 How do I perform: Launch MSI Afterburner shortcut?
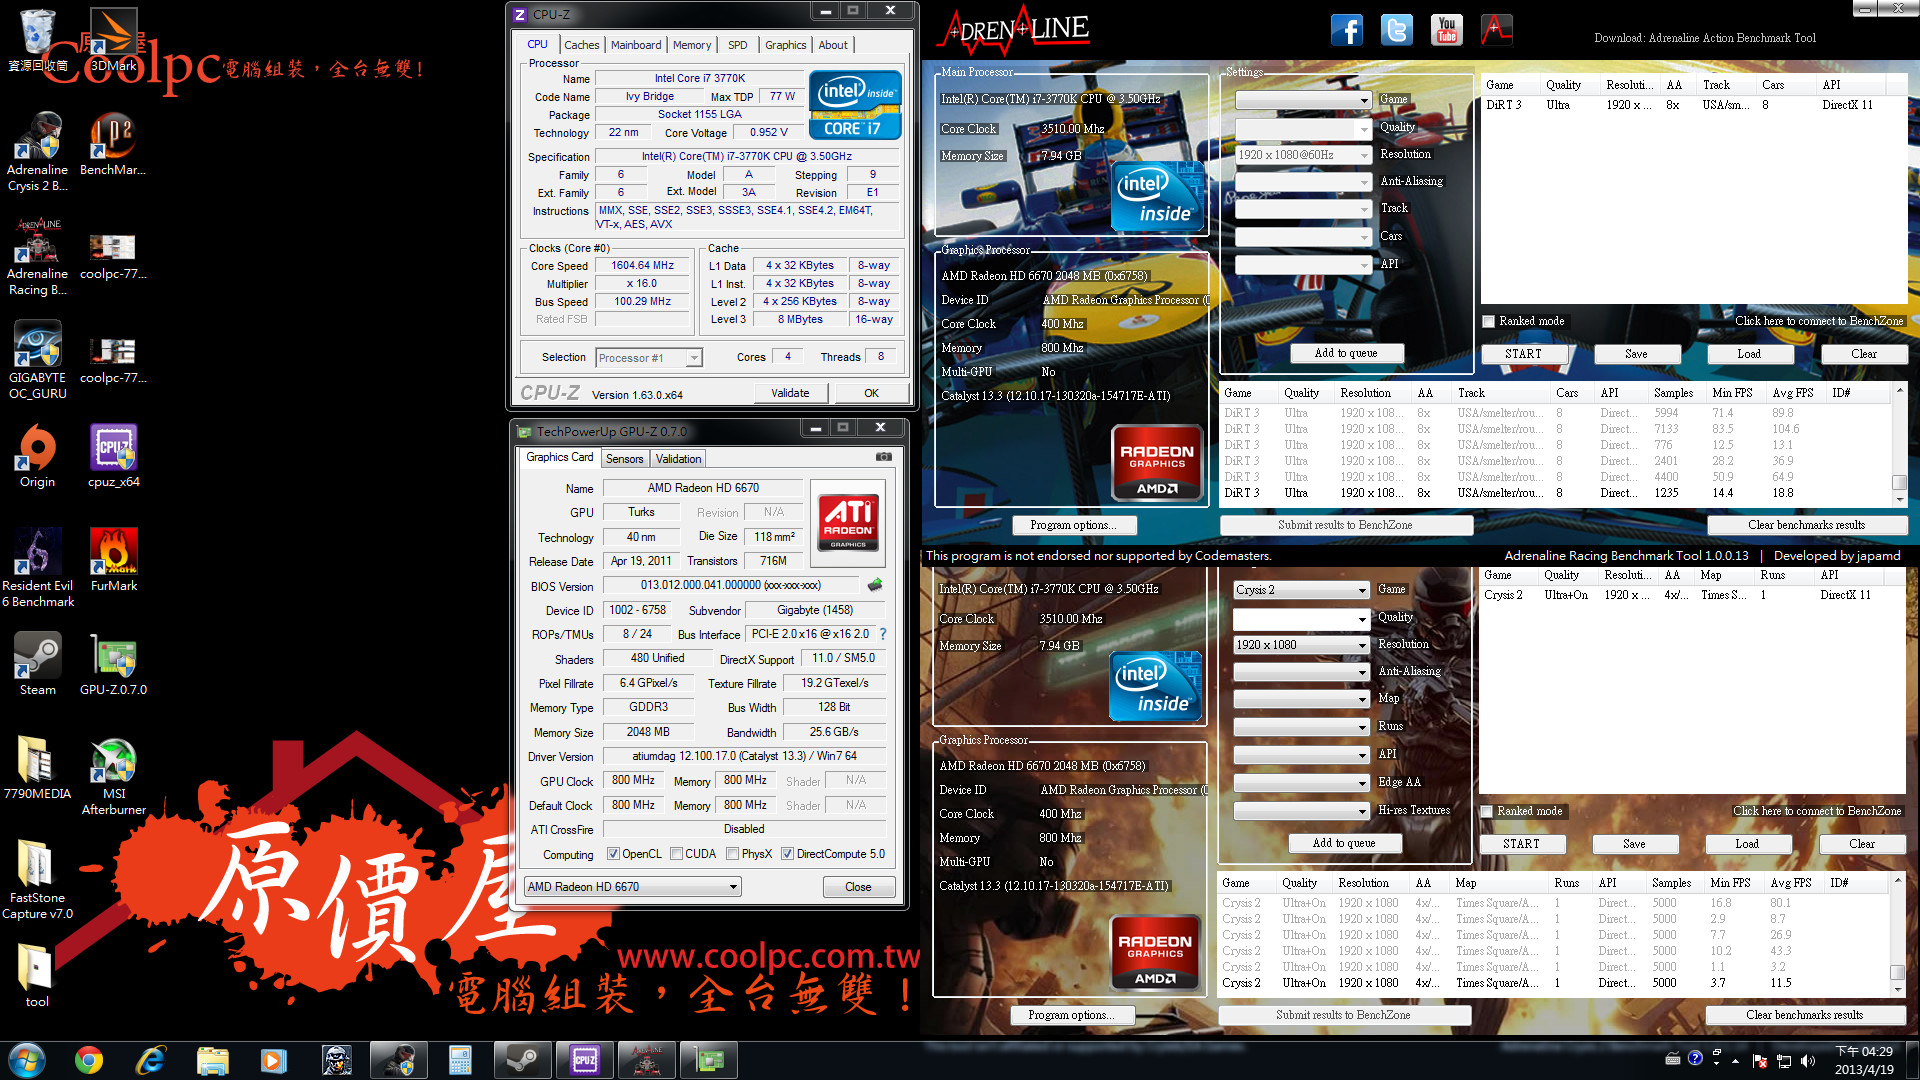(x=113, y=776)
